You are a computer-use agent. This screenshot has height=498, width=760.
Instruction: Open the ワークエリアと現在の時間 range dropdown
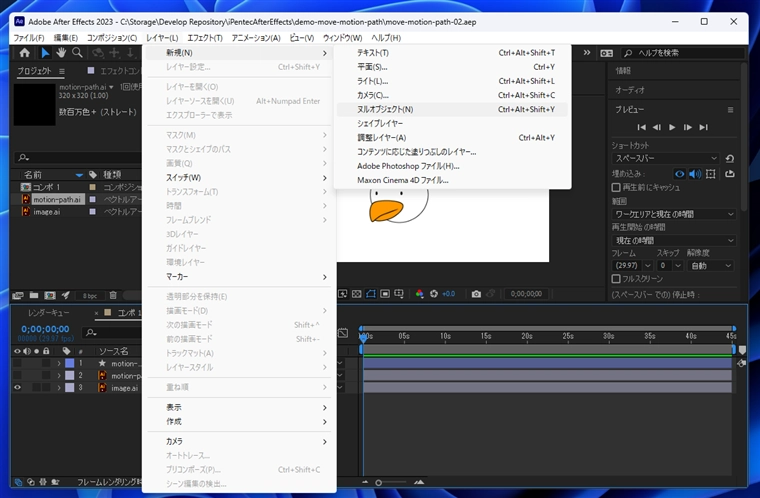coord(673,214)
